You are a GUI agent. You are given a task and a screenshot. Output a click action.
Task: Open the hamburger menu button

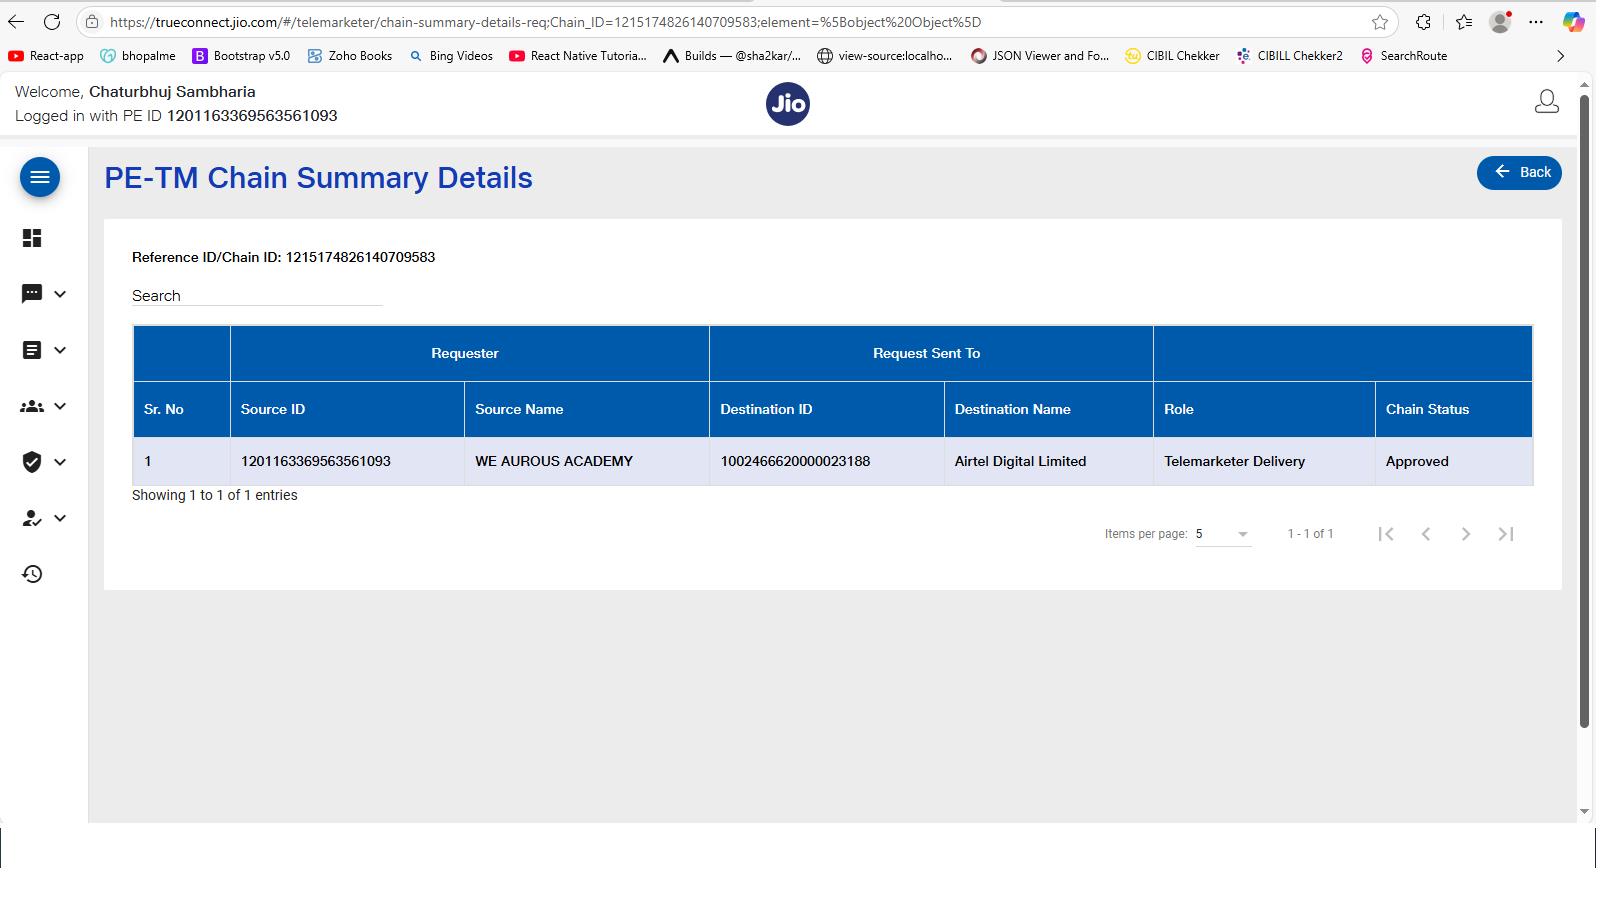[x=40, y=177]
